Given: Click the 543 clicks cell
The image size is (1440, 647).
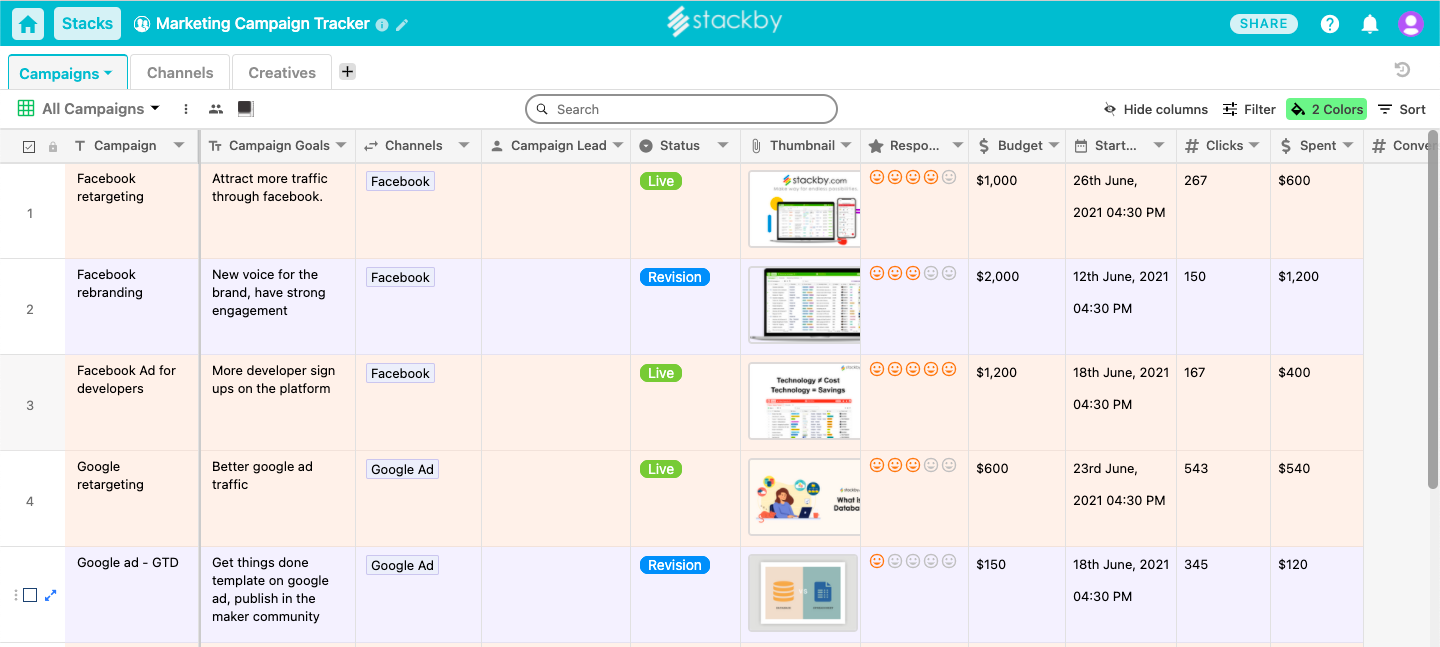Looking at the screenshot, I should coord(1224,498).
